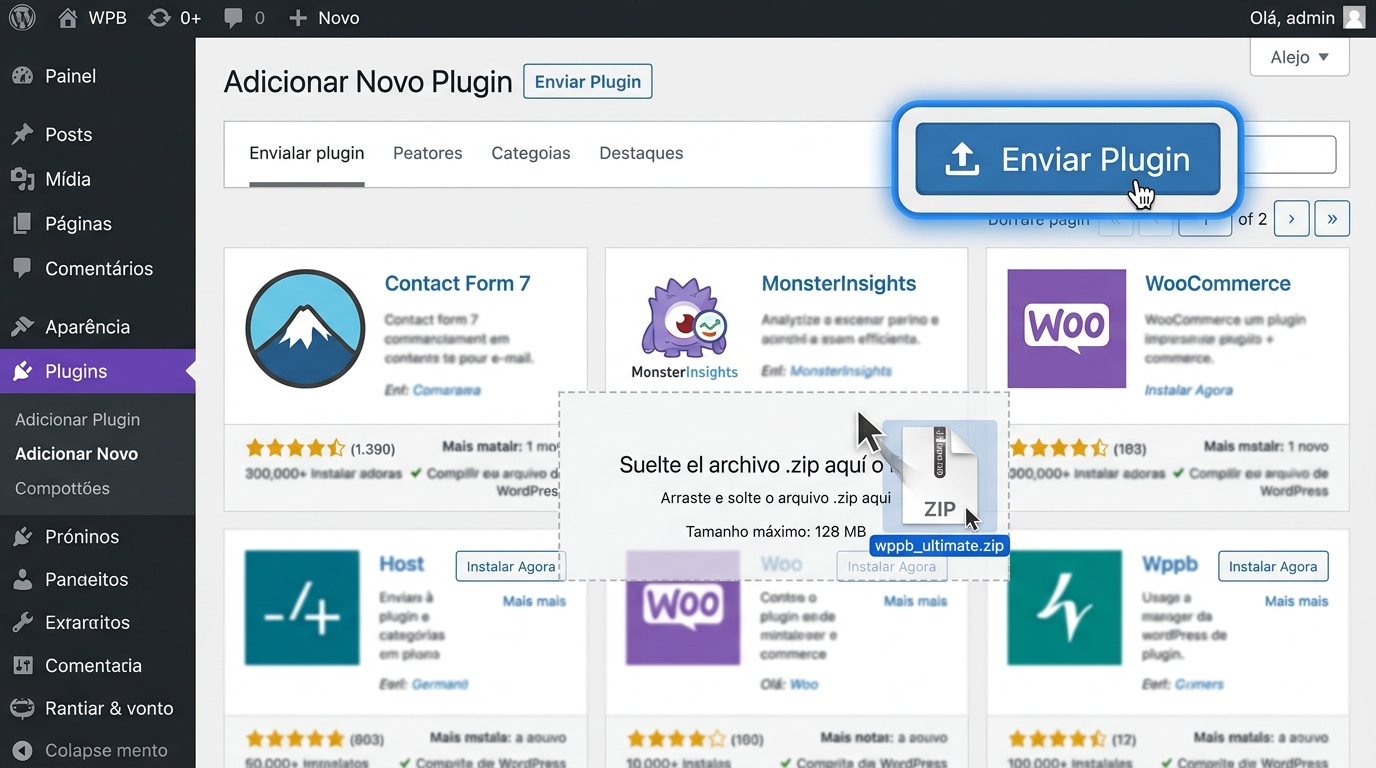Screen dimensions: 1376x768
Task: Expand the Alejo help dropdown
Action: [1299, 57]
